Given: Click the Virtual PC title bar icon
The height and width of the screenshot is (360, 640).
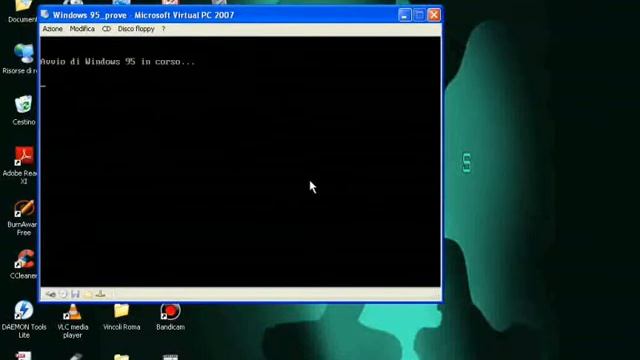Looking at the screenshot, I should click(45, 15).
